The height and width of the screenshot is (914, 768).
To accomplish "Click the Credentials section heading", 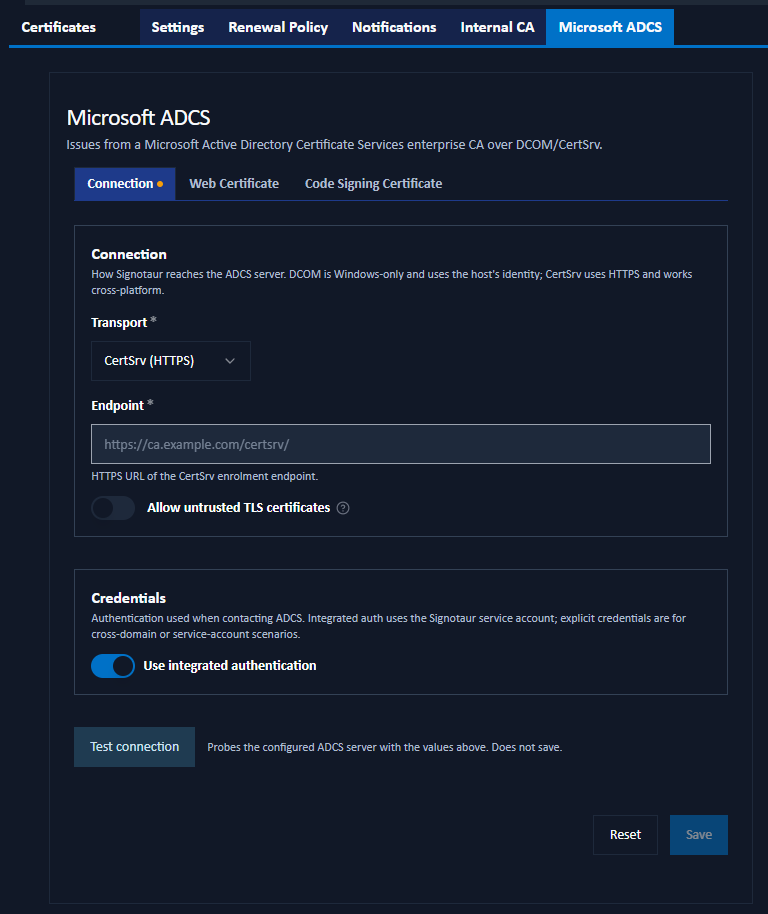I will point(129,598).
